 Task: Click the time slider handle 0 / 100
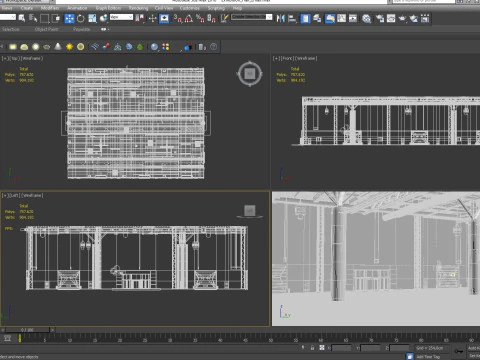point(27,330)
